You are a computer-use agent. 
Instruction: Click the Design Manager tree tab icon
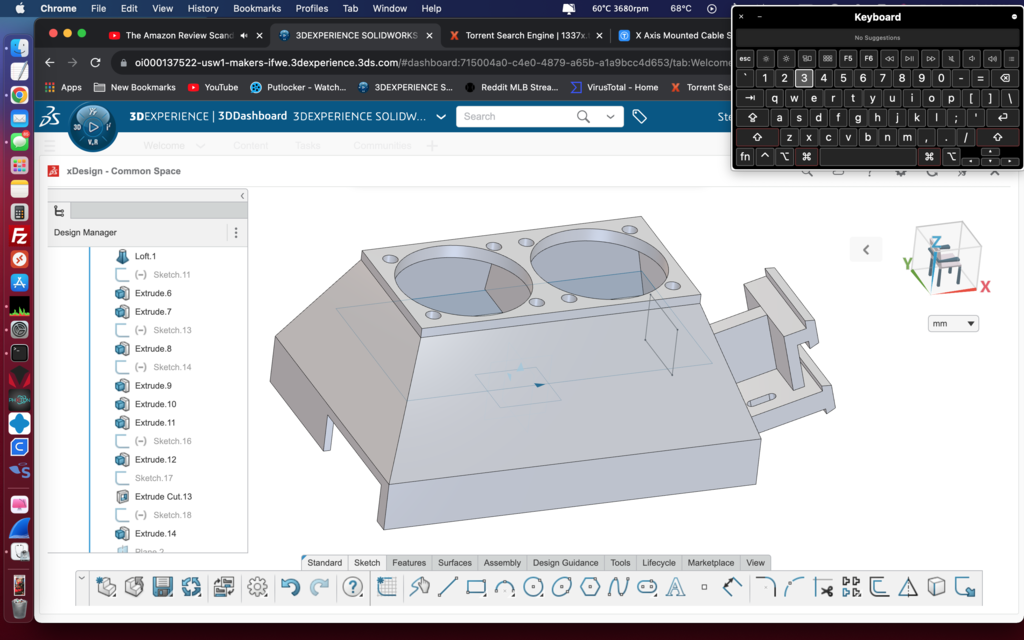pos(59,210)
